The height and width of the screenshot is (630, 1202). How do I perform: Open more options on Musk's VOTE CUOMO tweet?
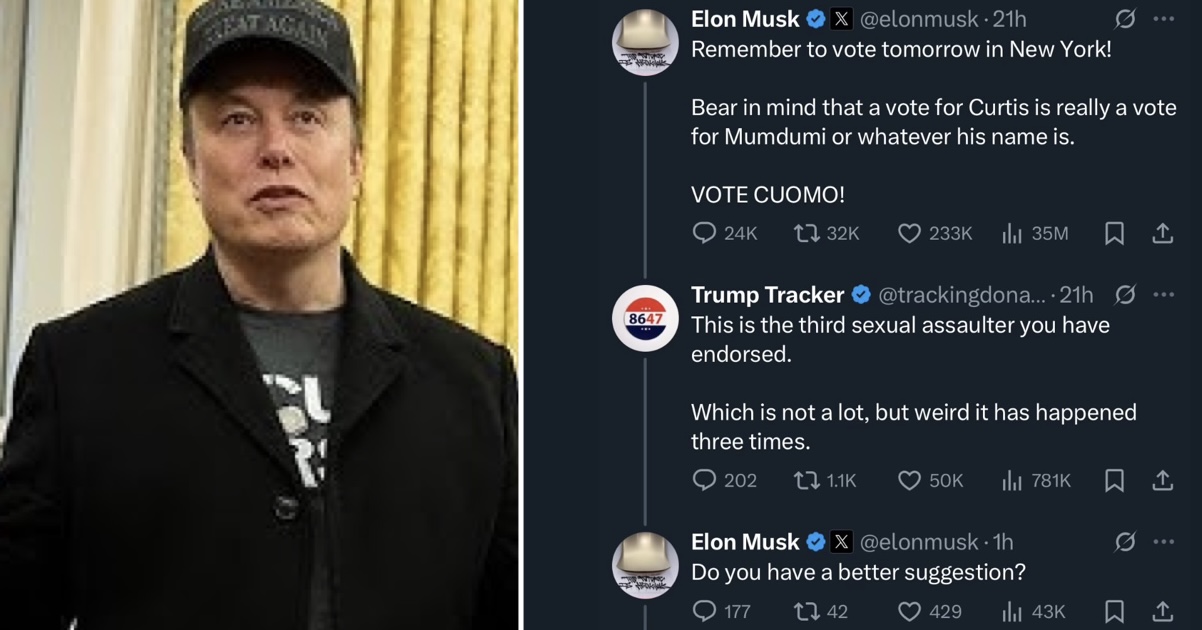click(1163, 18)
